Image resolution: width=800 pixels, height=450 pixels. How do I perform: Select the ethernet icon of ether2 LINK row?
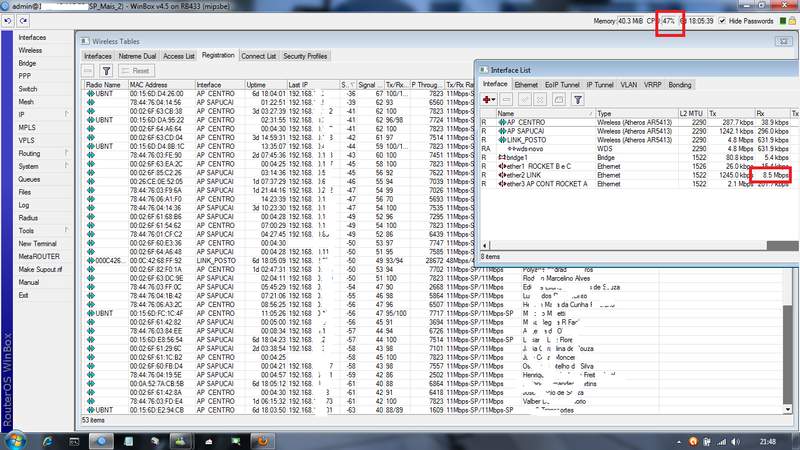point(503,175)
